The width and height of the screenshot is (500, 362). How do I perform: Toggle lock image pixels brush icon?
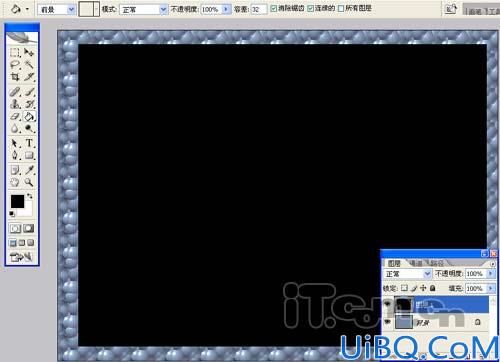(x=414, y=288)
